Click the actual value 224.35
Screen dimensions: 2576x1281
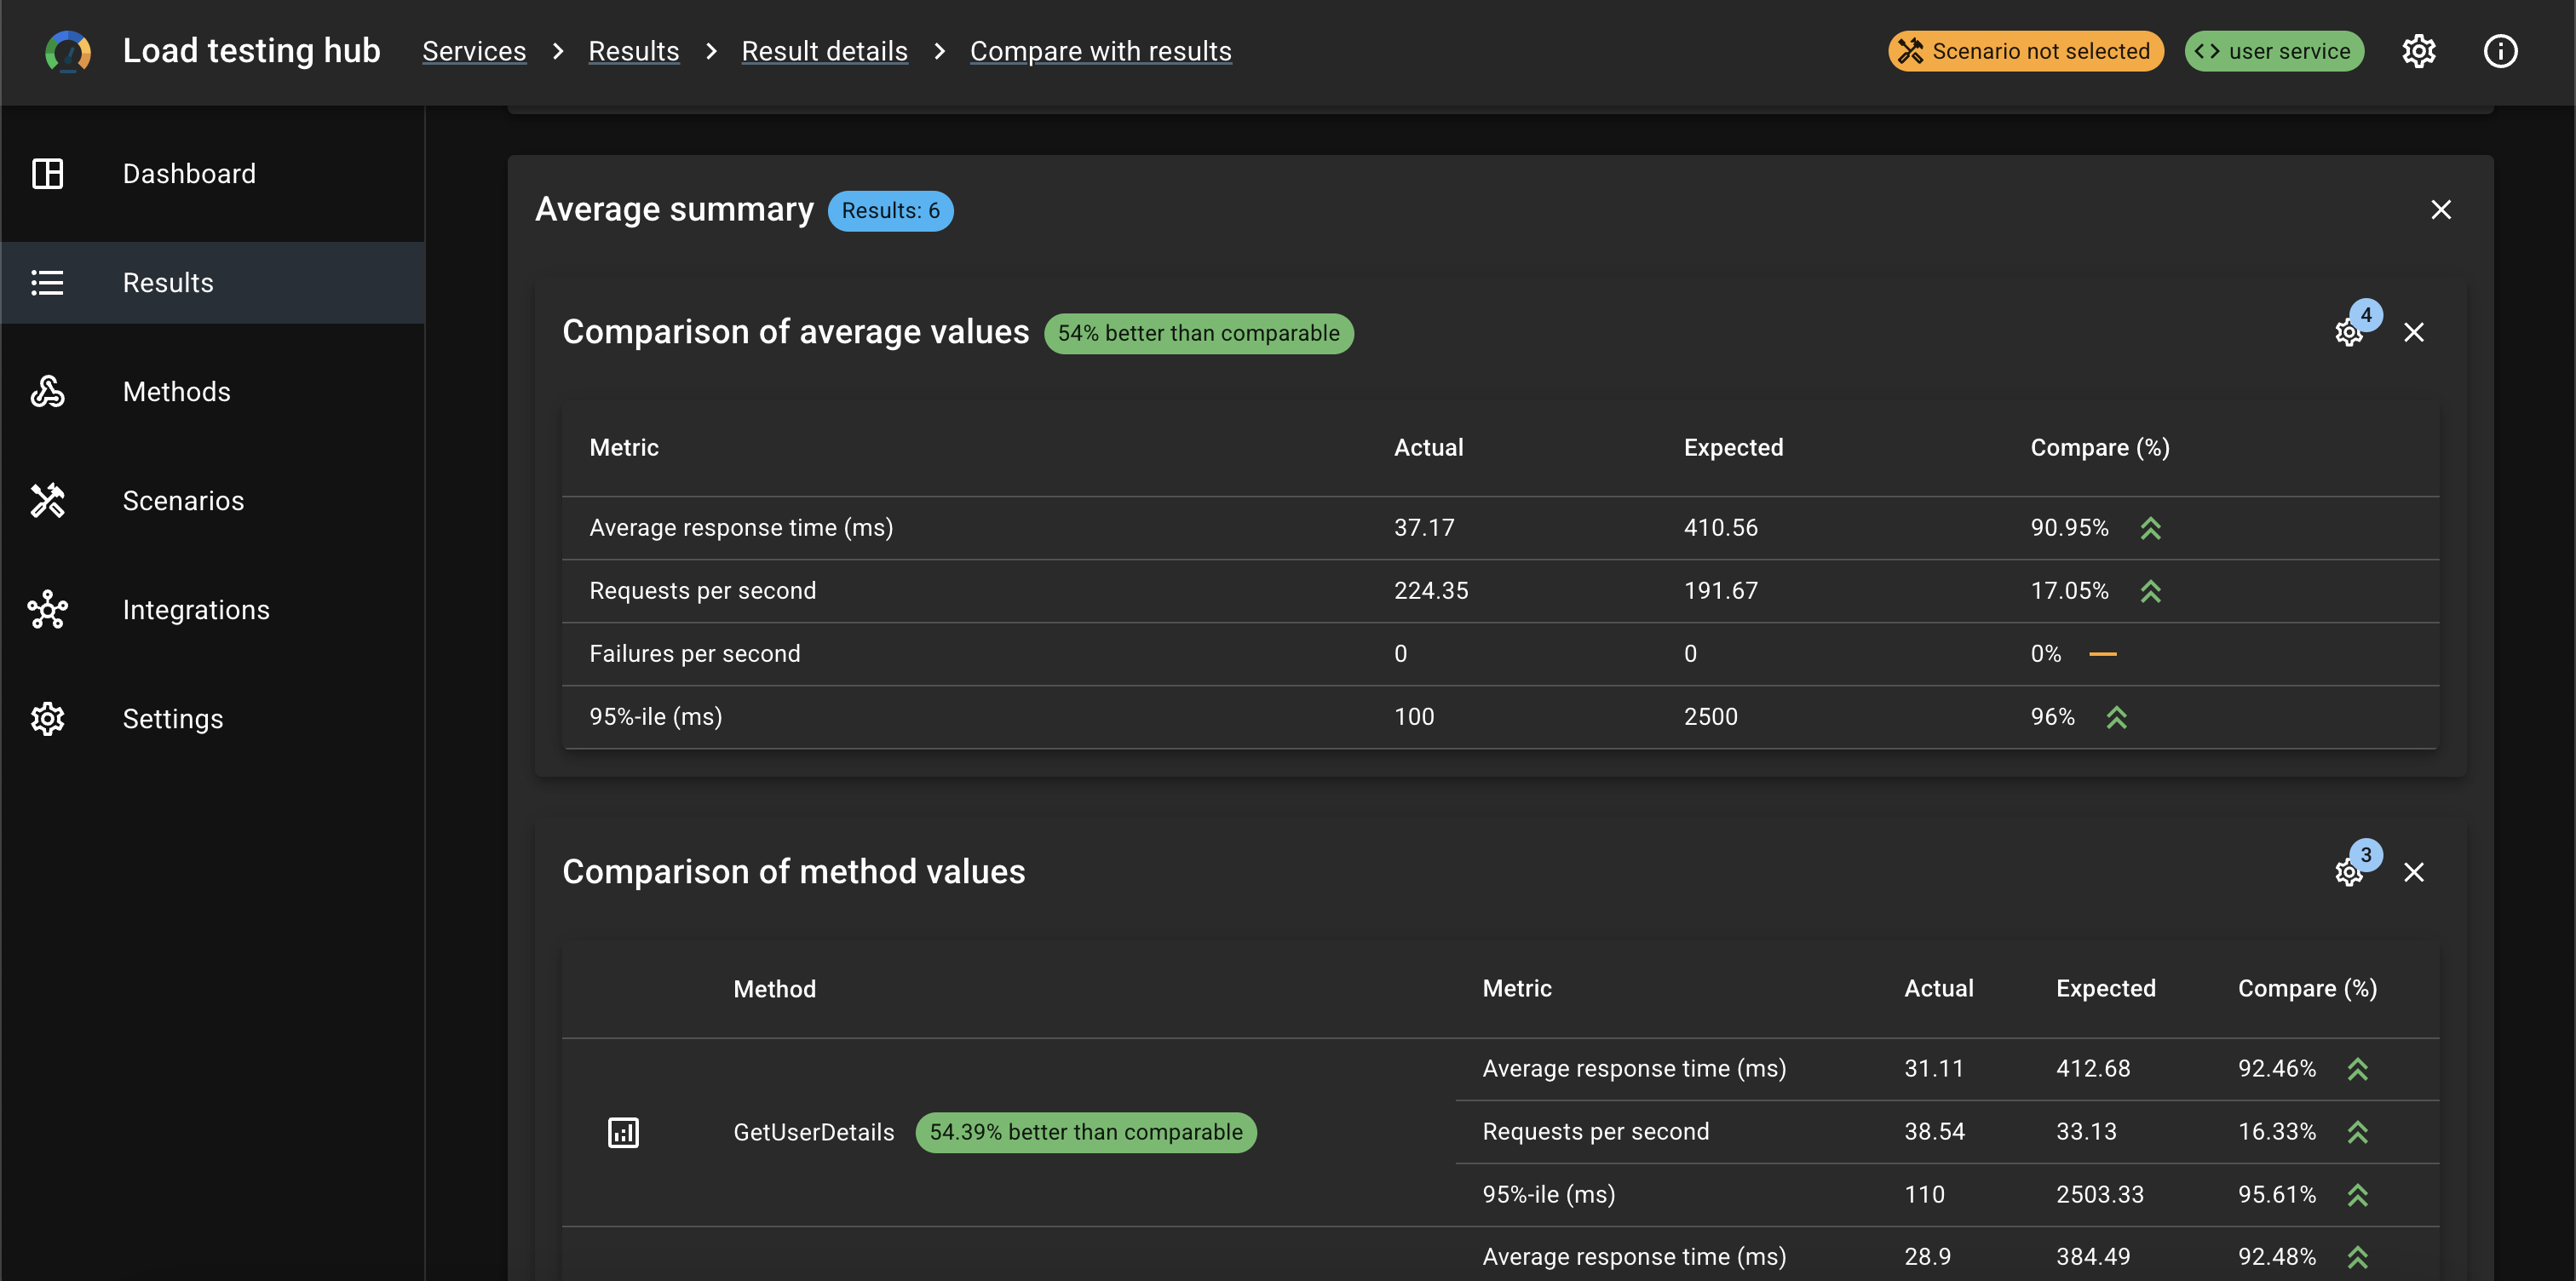(1431, 591)
